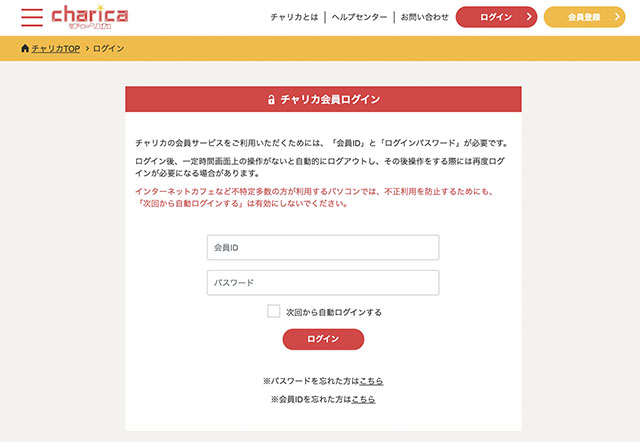Screen dimensions: 640x442
Task: Click the home icon in breadcrumb
Action: 25,48
